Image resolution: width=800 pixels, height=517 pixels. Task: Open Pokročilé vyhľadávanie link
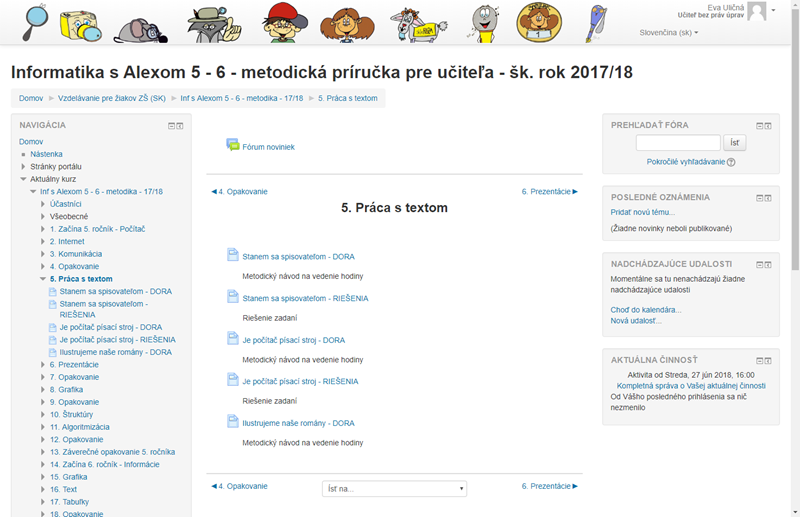tap(686, 162)
